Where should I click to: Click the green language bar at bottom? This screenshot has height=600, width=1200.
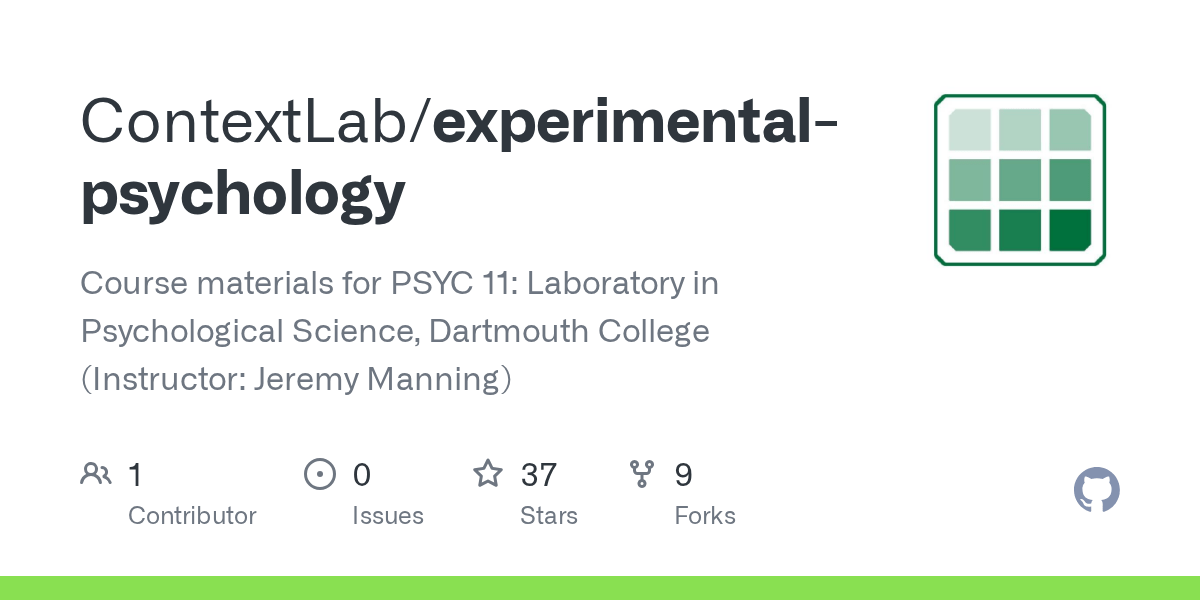[600, 588]
